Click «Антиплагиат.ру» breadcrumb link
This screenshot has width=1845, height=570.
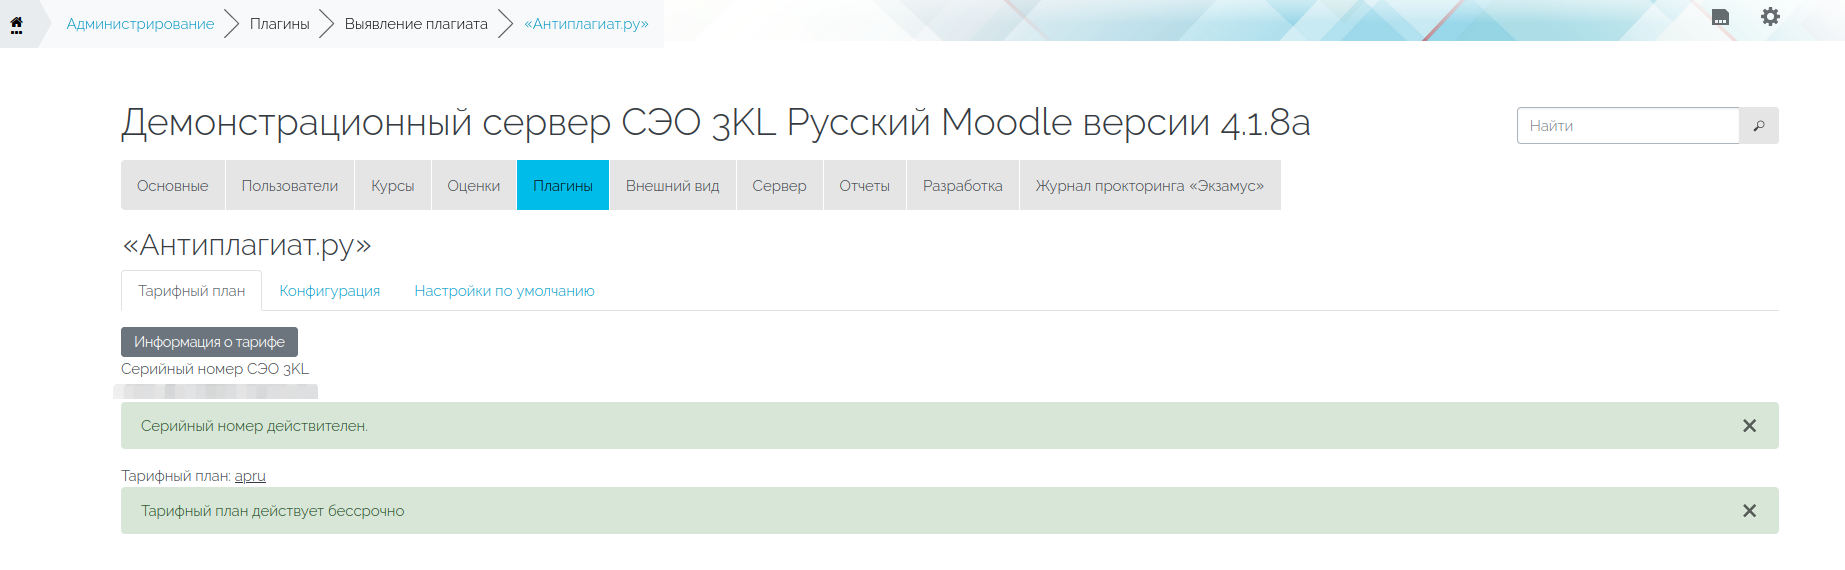pyautogui.click(x=586, y=24)
